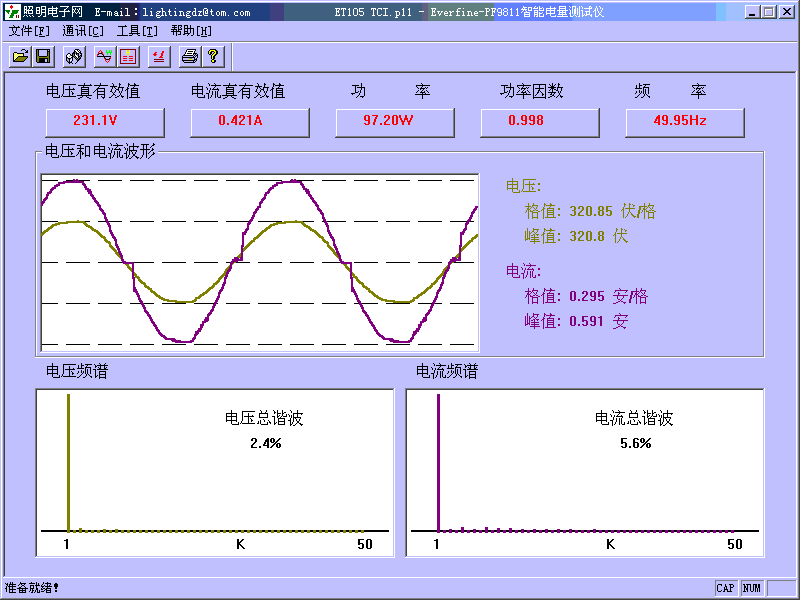This screenshot has height=600, width=800.
Task: Click the open file folder icon
Action: click(20, 56)
